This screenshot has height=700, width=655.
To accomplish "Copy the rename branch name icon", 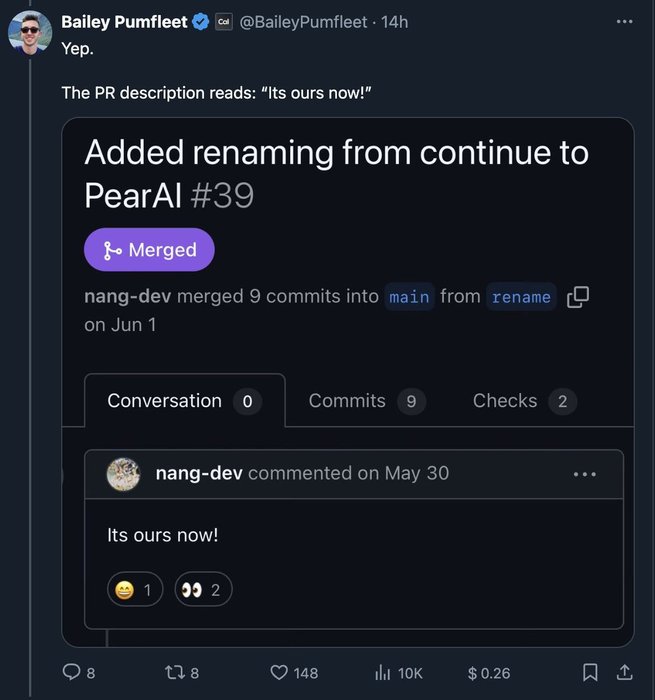I will 577,297.
